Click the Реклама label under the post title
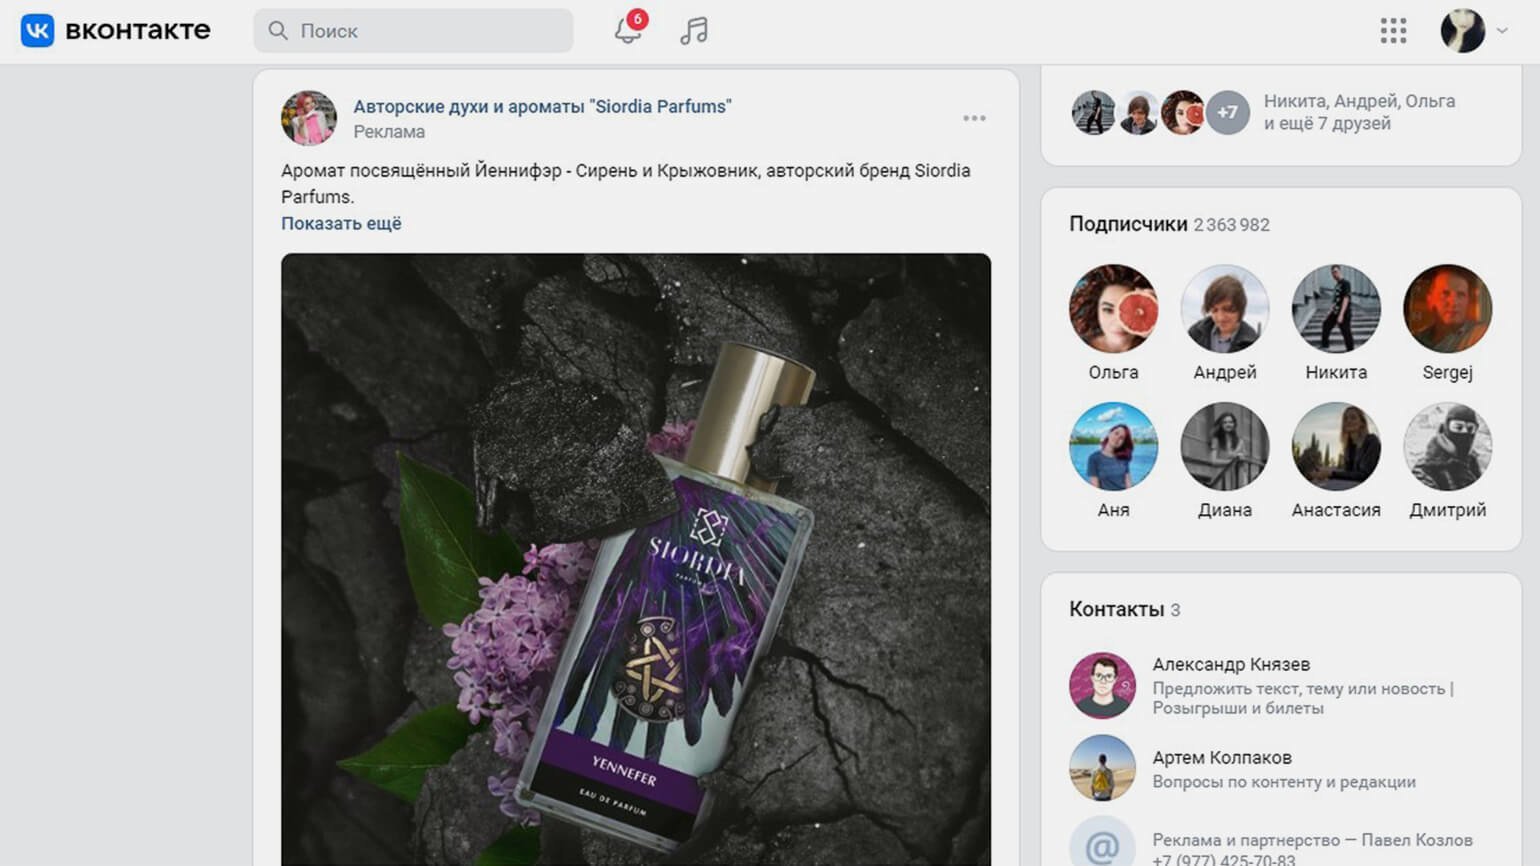 pyautogui.click(x=389, y=132)
